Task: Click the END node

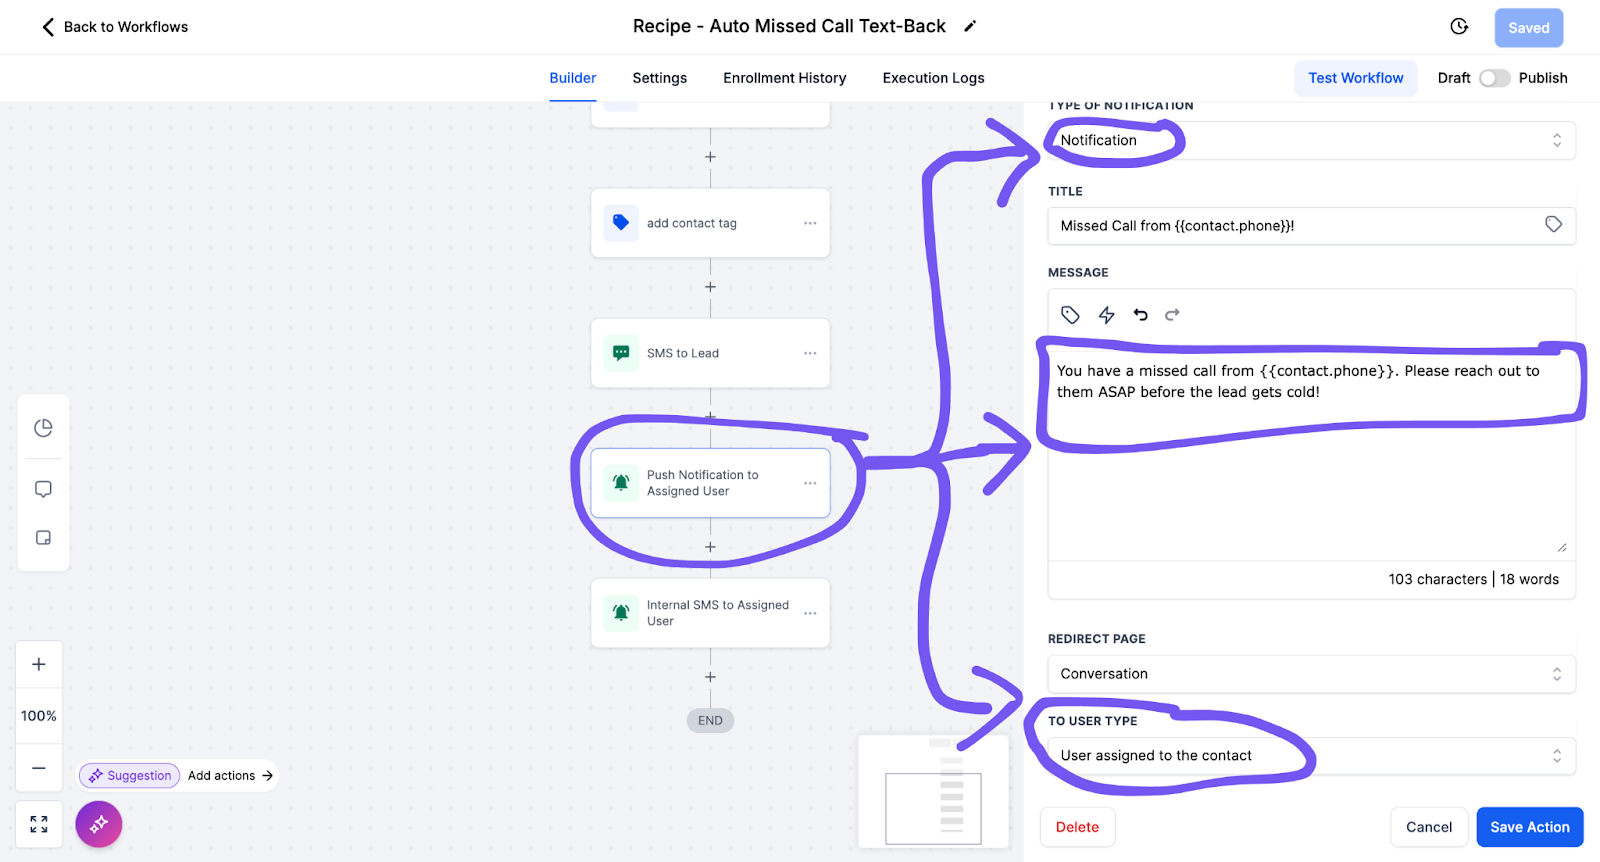Action: coord(710,720)
